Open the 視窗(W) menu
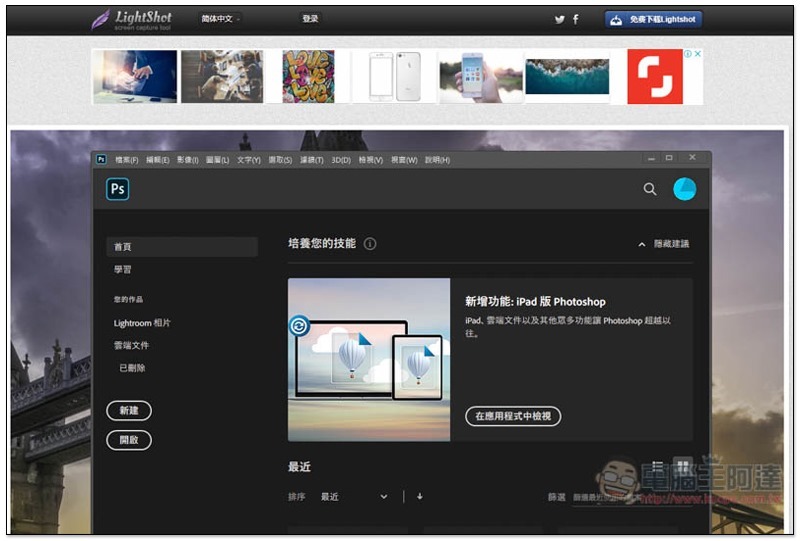The height and width of the screenshot is (541, 800). tap(404, 160)
